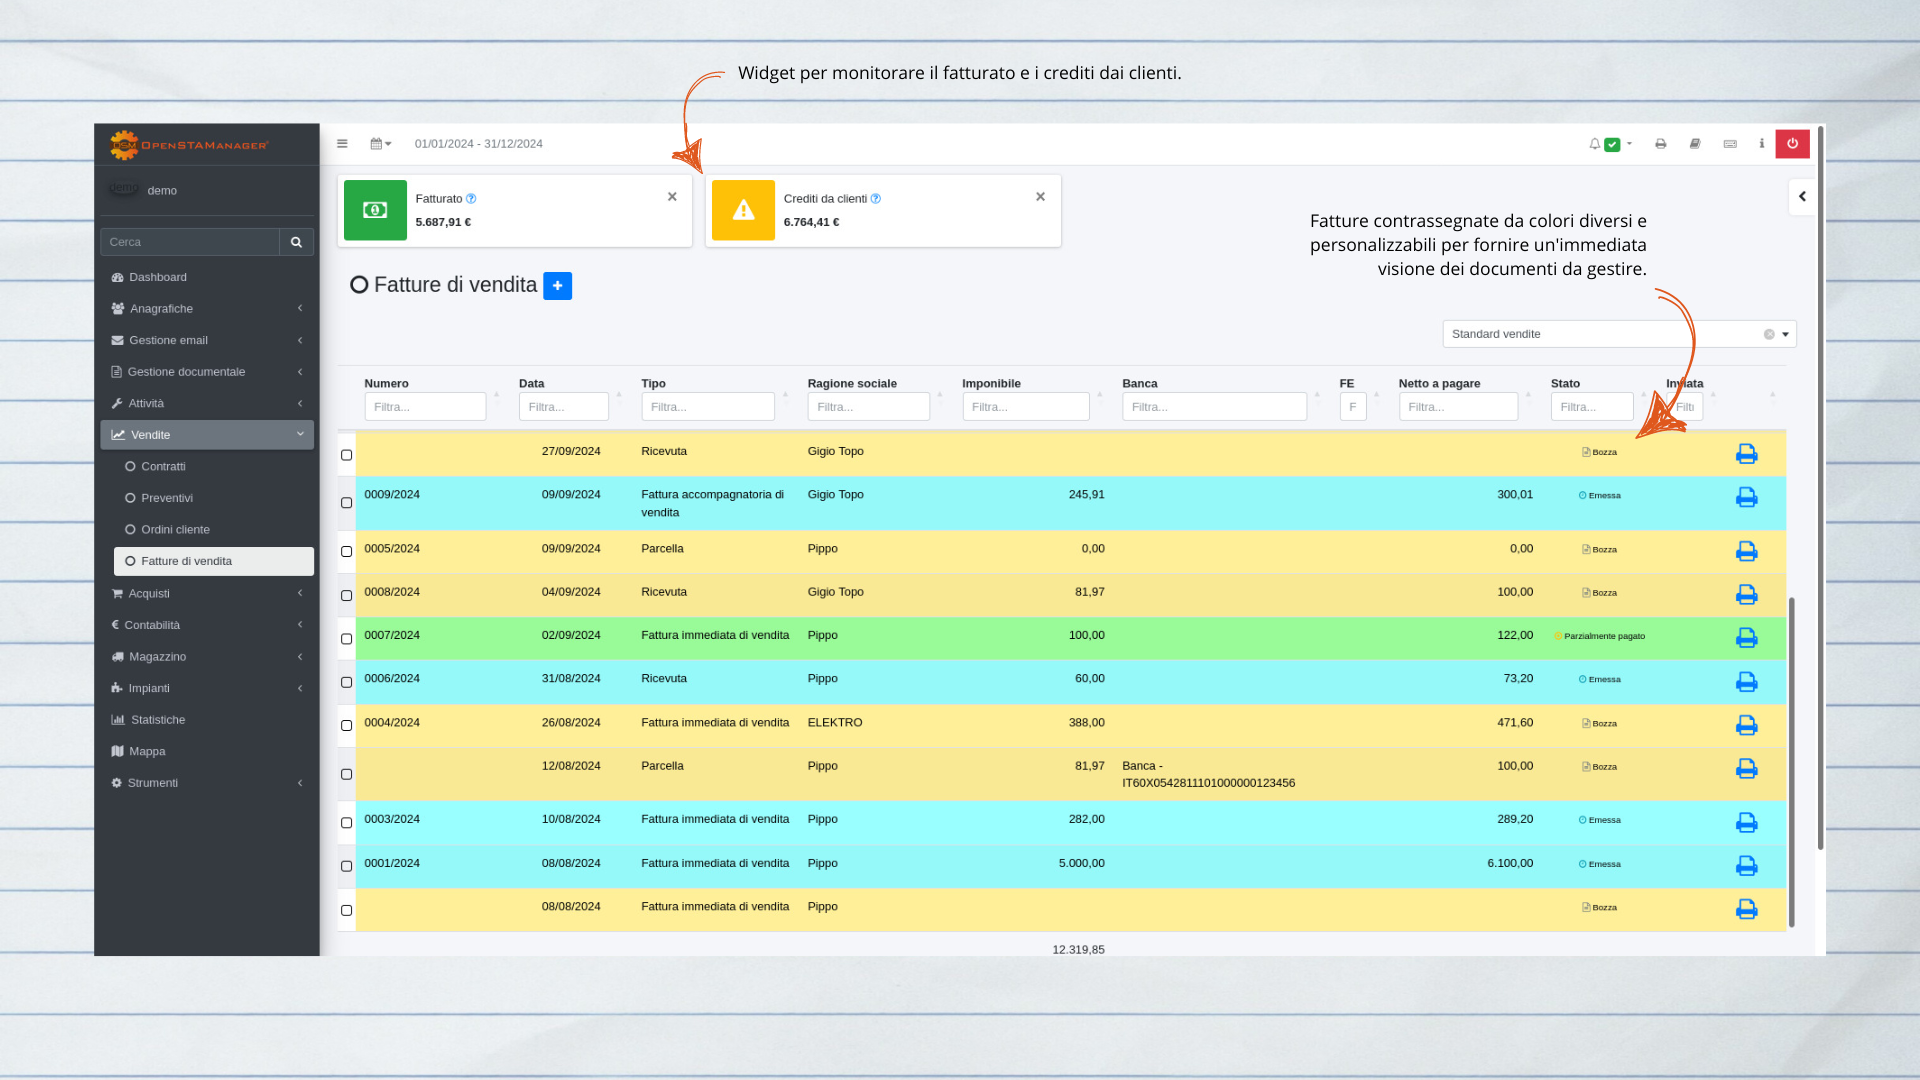Open Mappa in the sidebar
The width and height of the screenshot is (1920, 1080).
[207, 751]
